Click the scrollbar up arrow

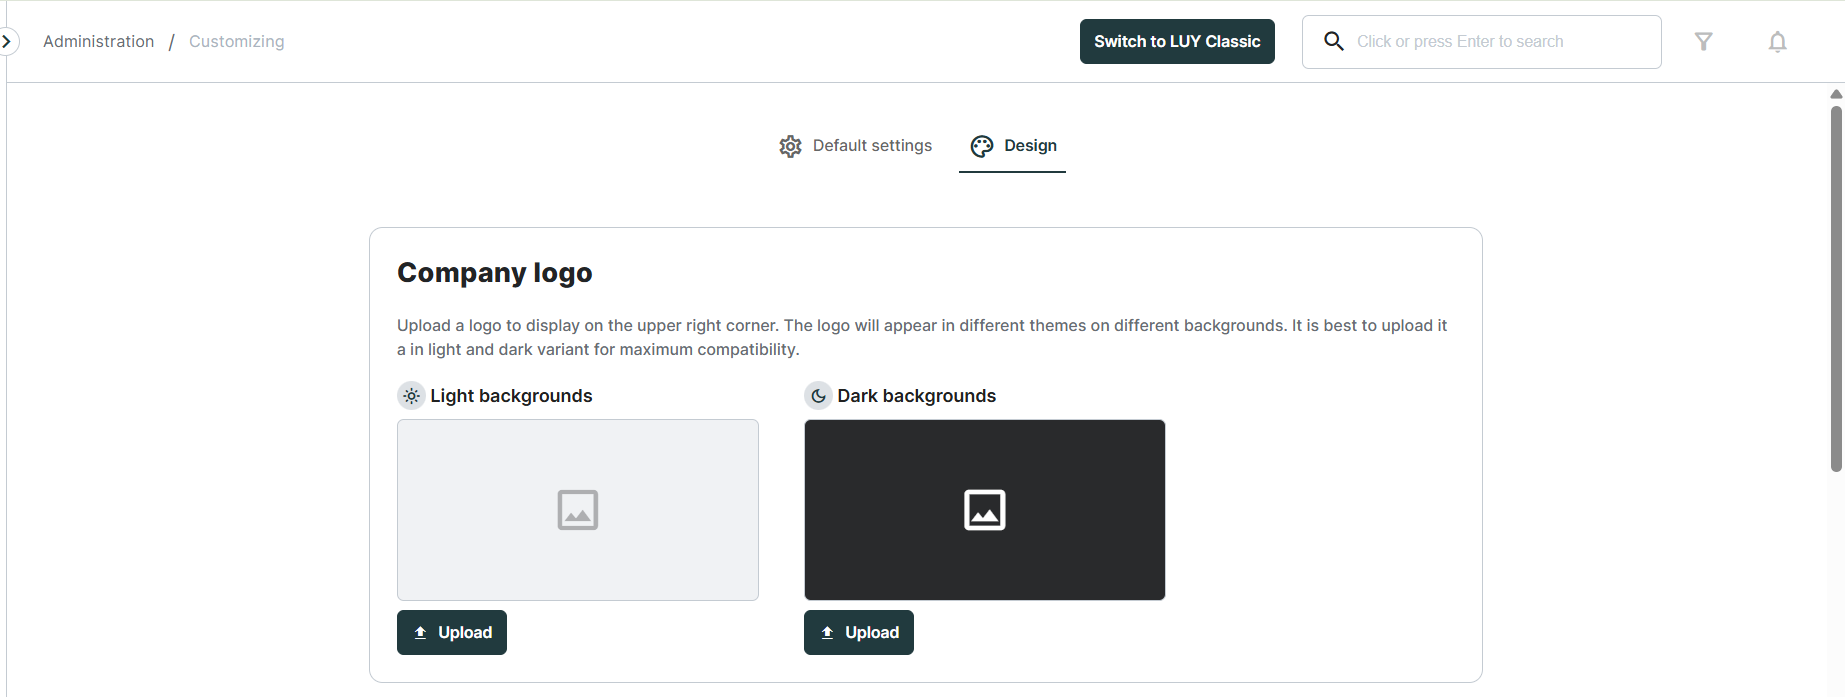1836,94
